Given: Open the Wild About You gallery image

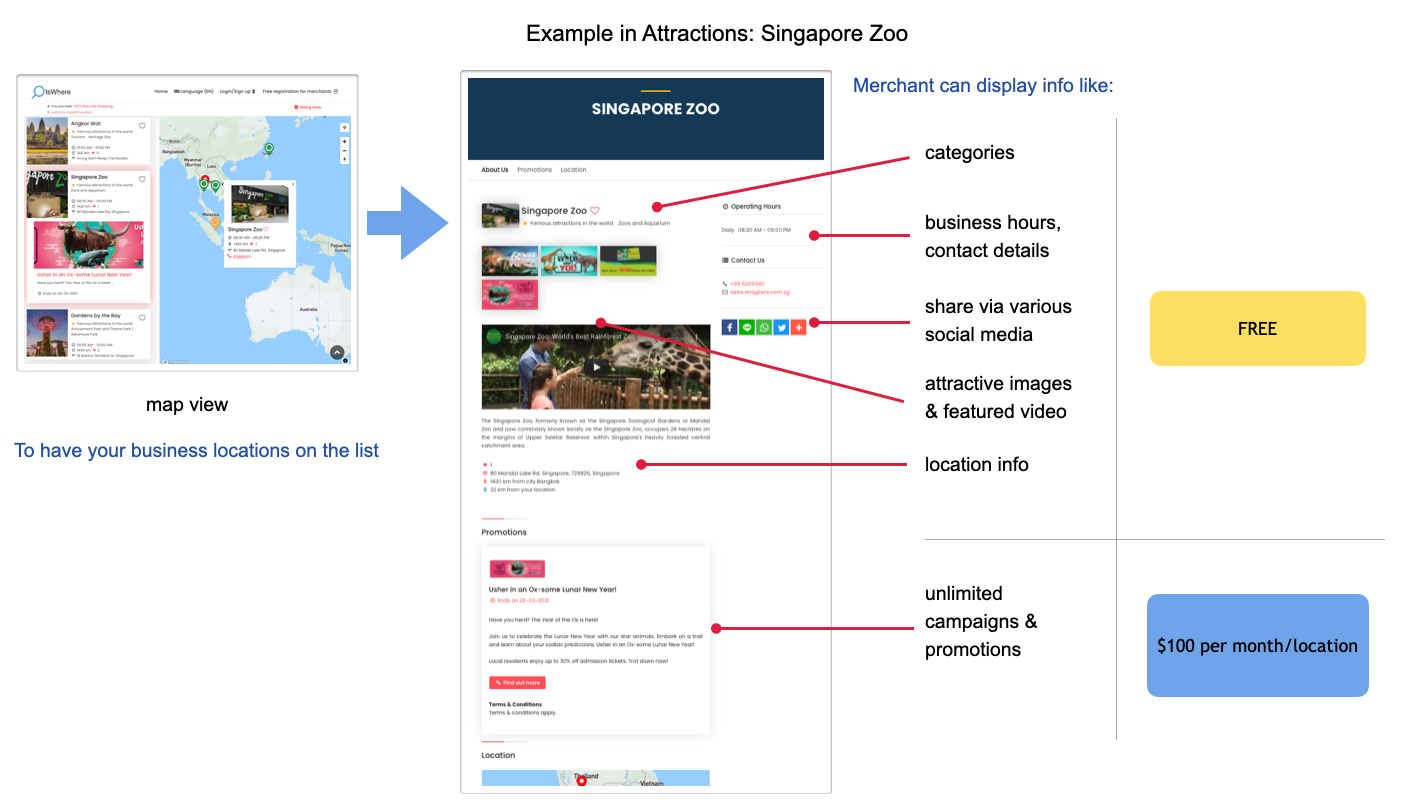Looking at the screenshot, I should coord(569,261).
